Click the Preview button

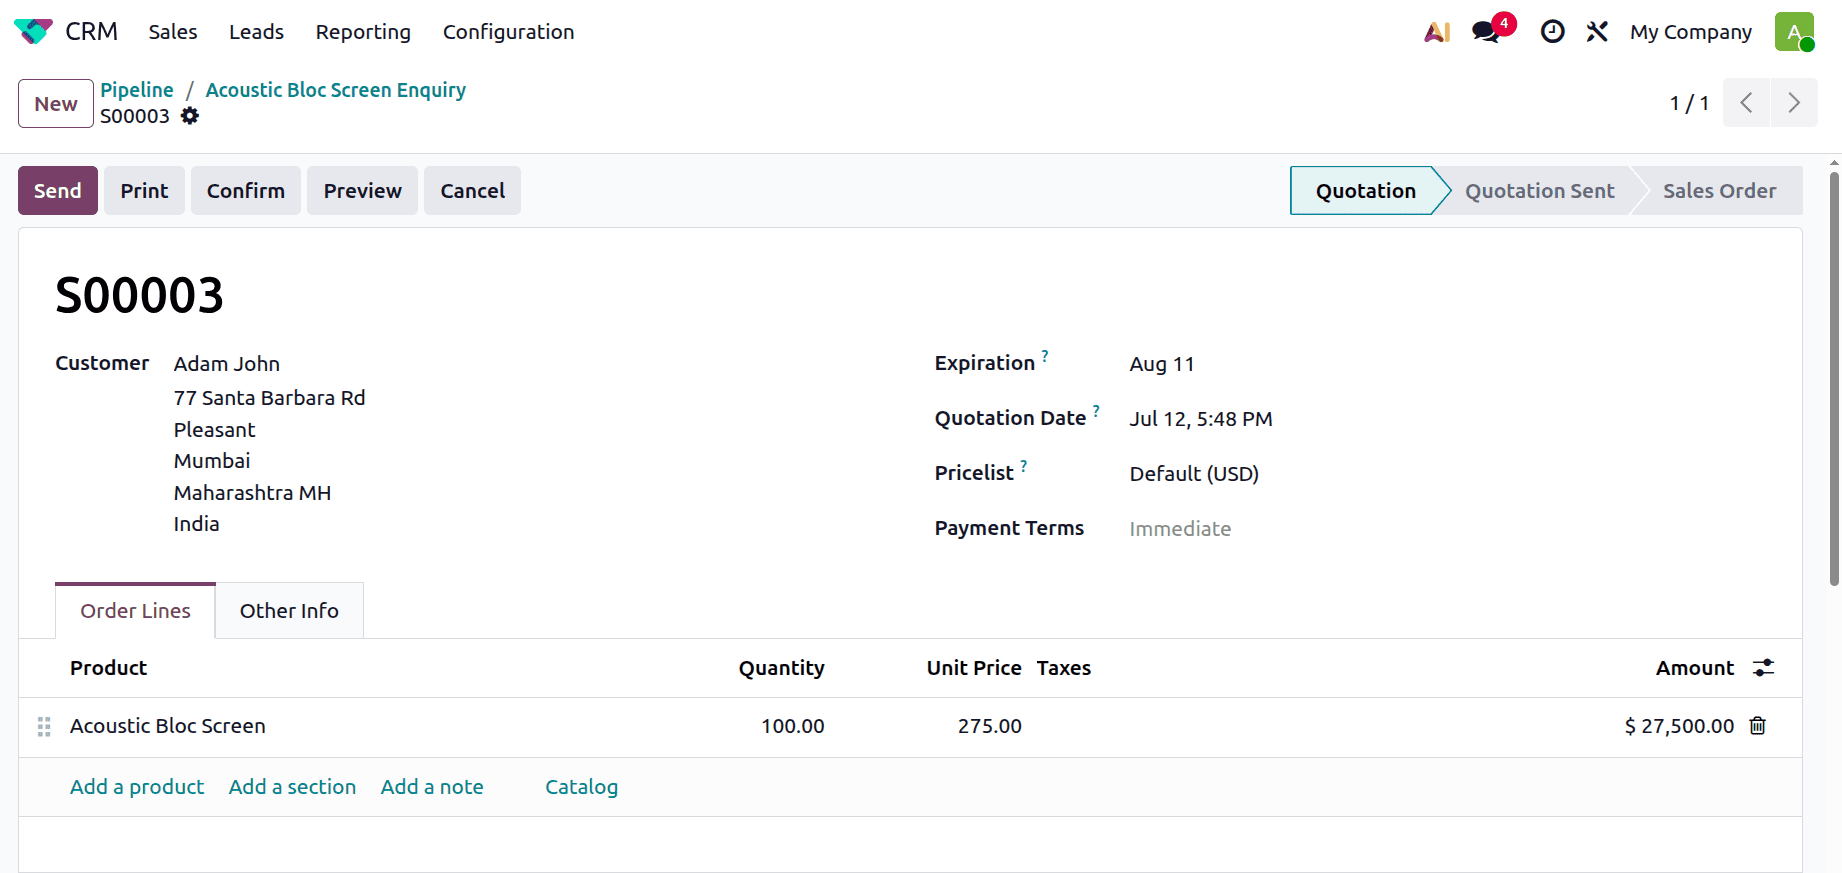point(362,191)
